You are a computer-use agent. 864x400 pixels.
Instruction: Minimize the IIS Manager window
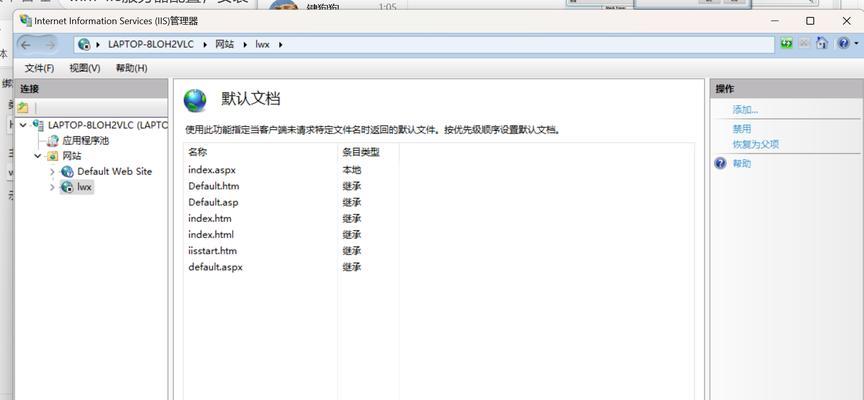(775, 21)
